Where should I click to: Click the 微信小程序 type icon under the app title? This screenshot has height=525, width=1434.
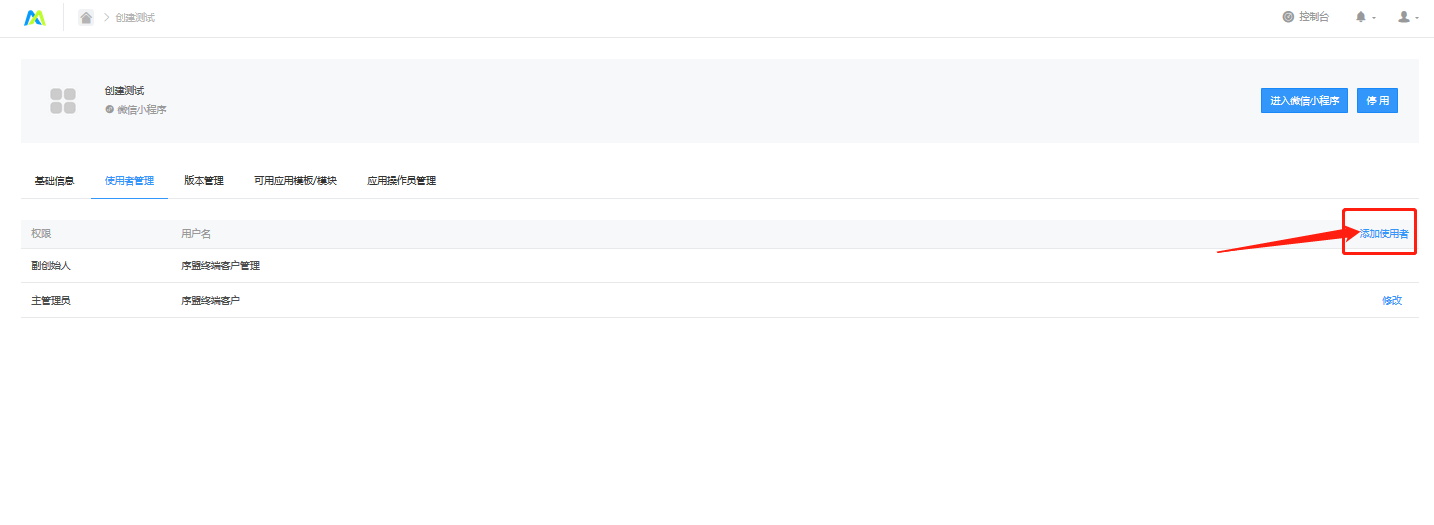109,109
